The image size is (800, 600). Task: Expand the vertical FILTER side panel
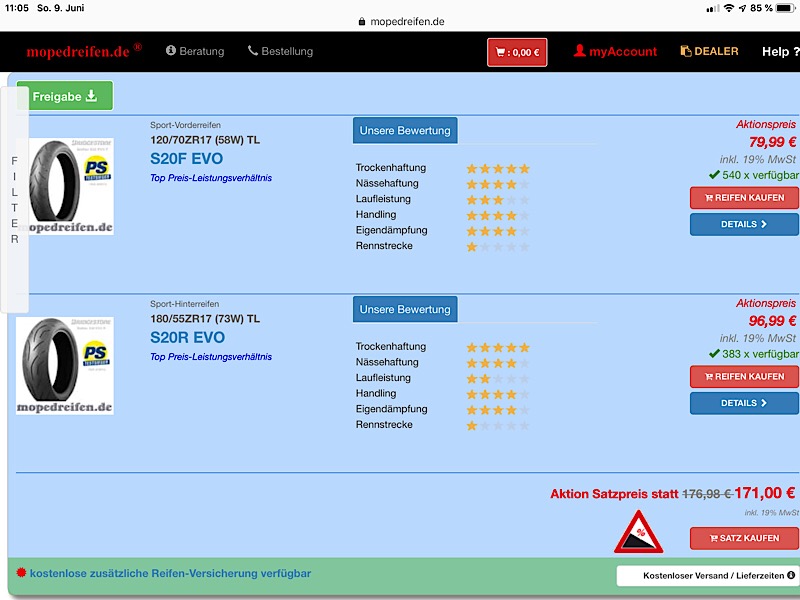pos(14,199)
